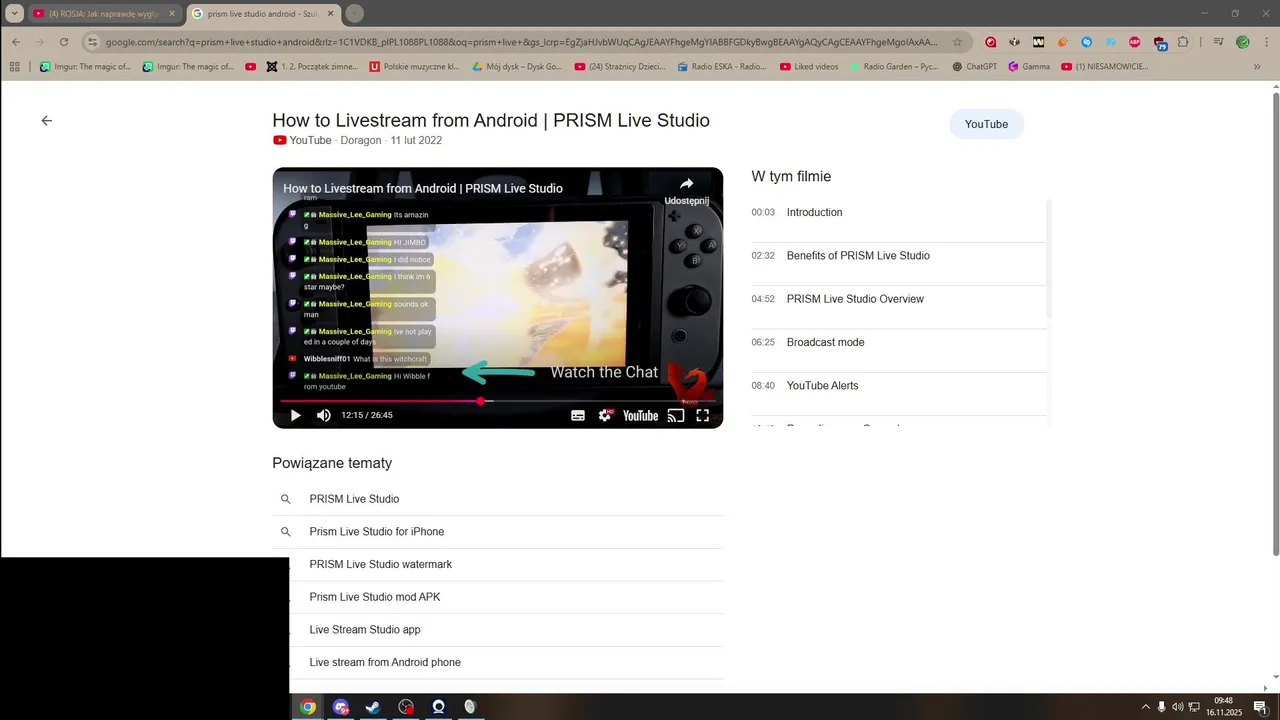This screenshot has height=720, width=1280.
Task: Click the Chrome taskbar icon
Action: [308, 706]
